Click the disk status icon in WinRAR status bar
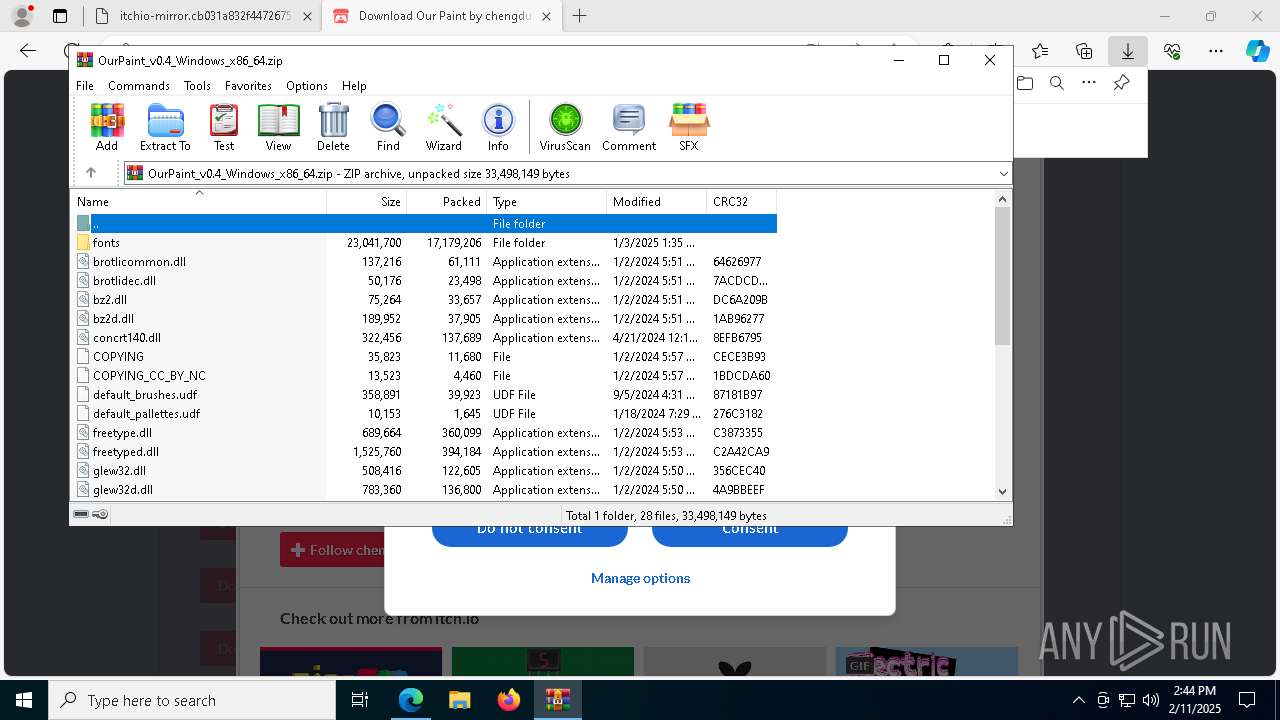The width and height of the screenshot is (1280, 720). tap(81, 514)
